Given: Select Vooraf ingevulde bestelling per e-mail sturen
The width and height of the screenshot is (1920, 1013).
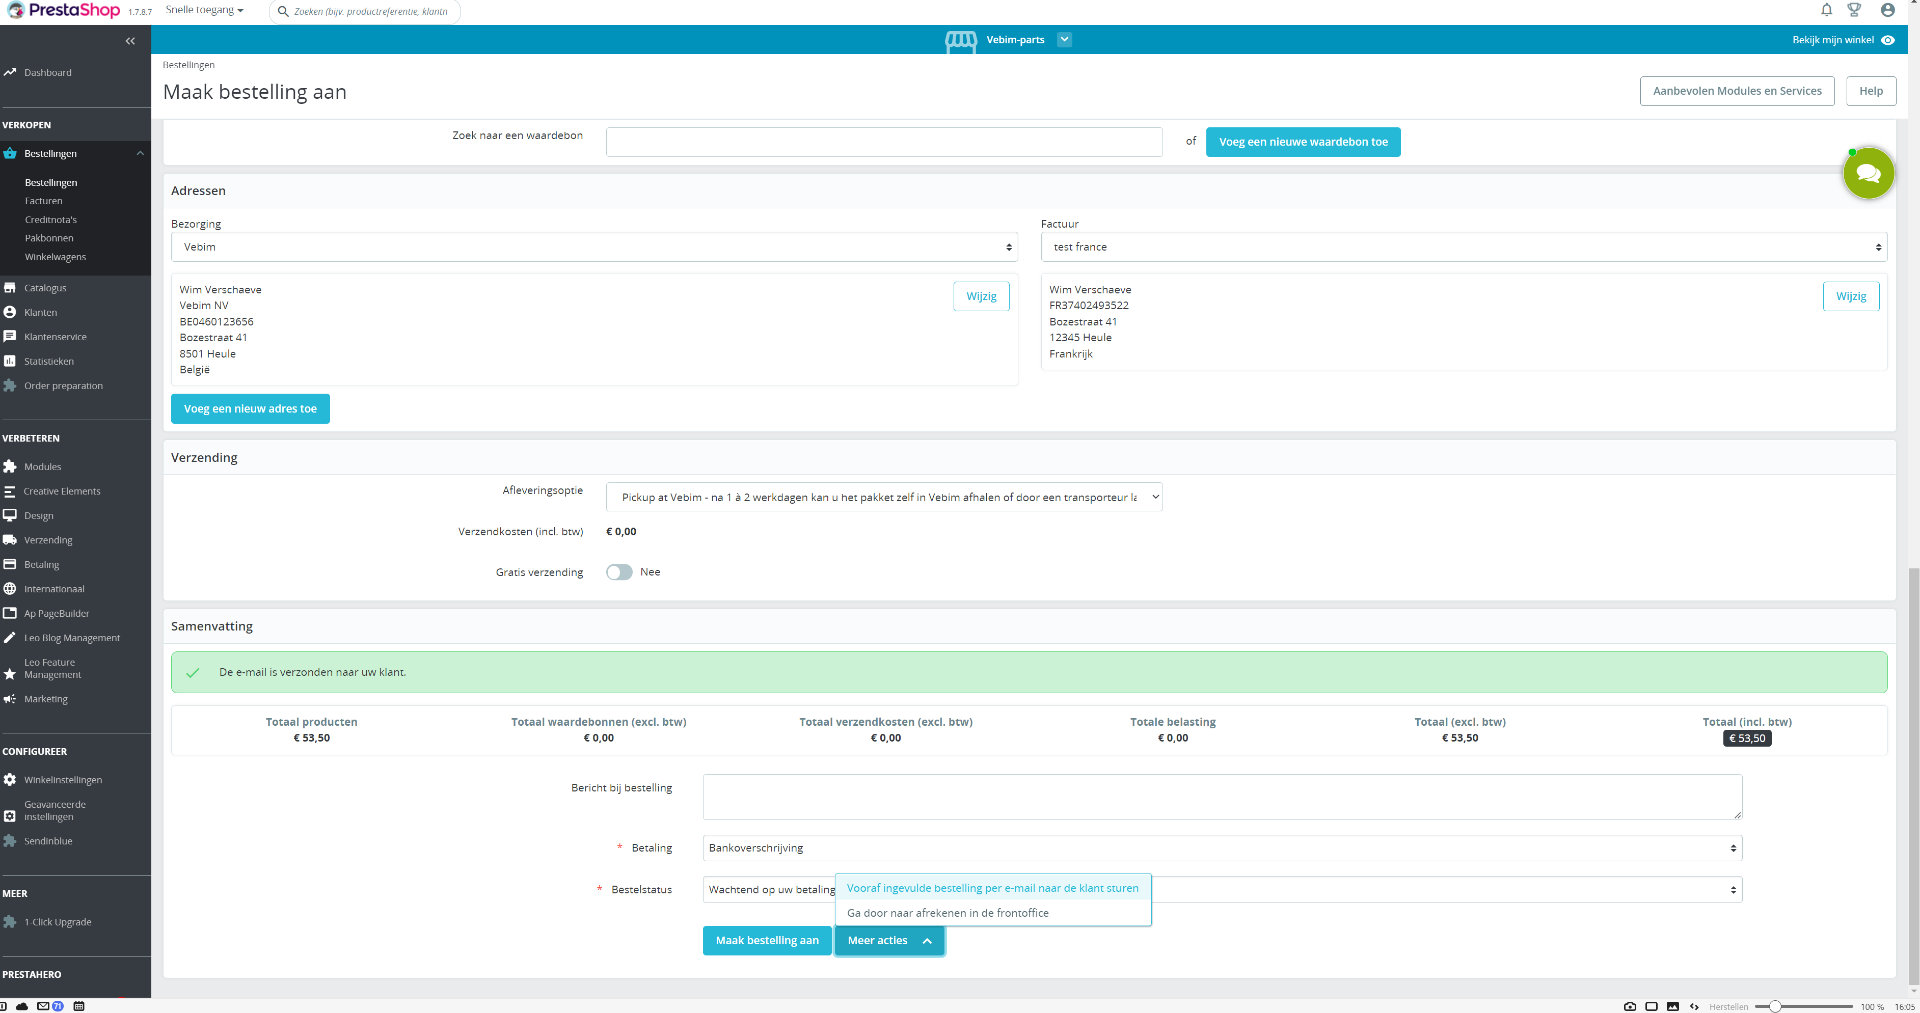Looking at the screenshot, I should [x=993, y=888].
